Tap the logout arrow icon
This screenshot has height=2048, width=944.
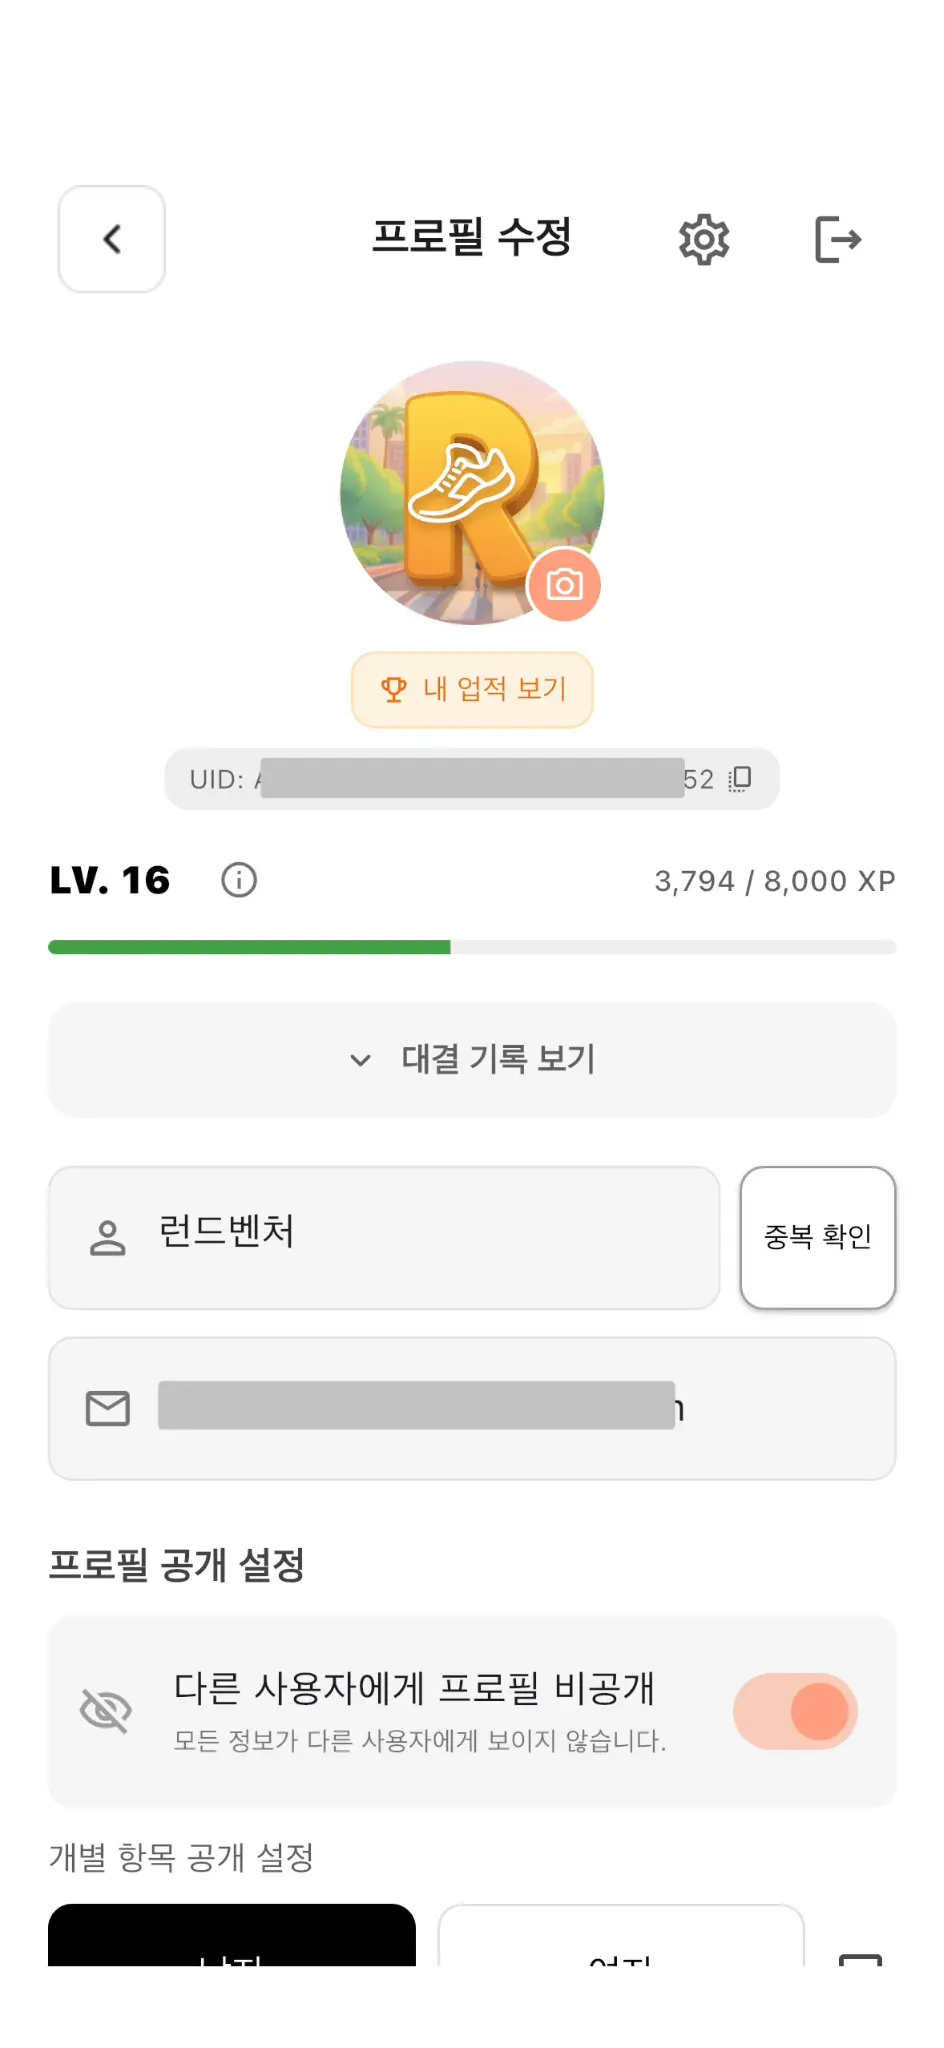click(838, 239)
